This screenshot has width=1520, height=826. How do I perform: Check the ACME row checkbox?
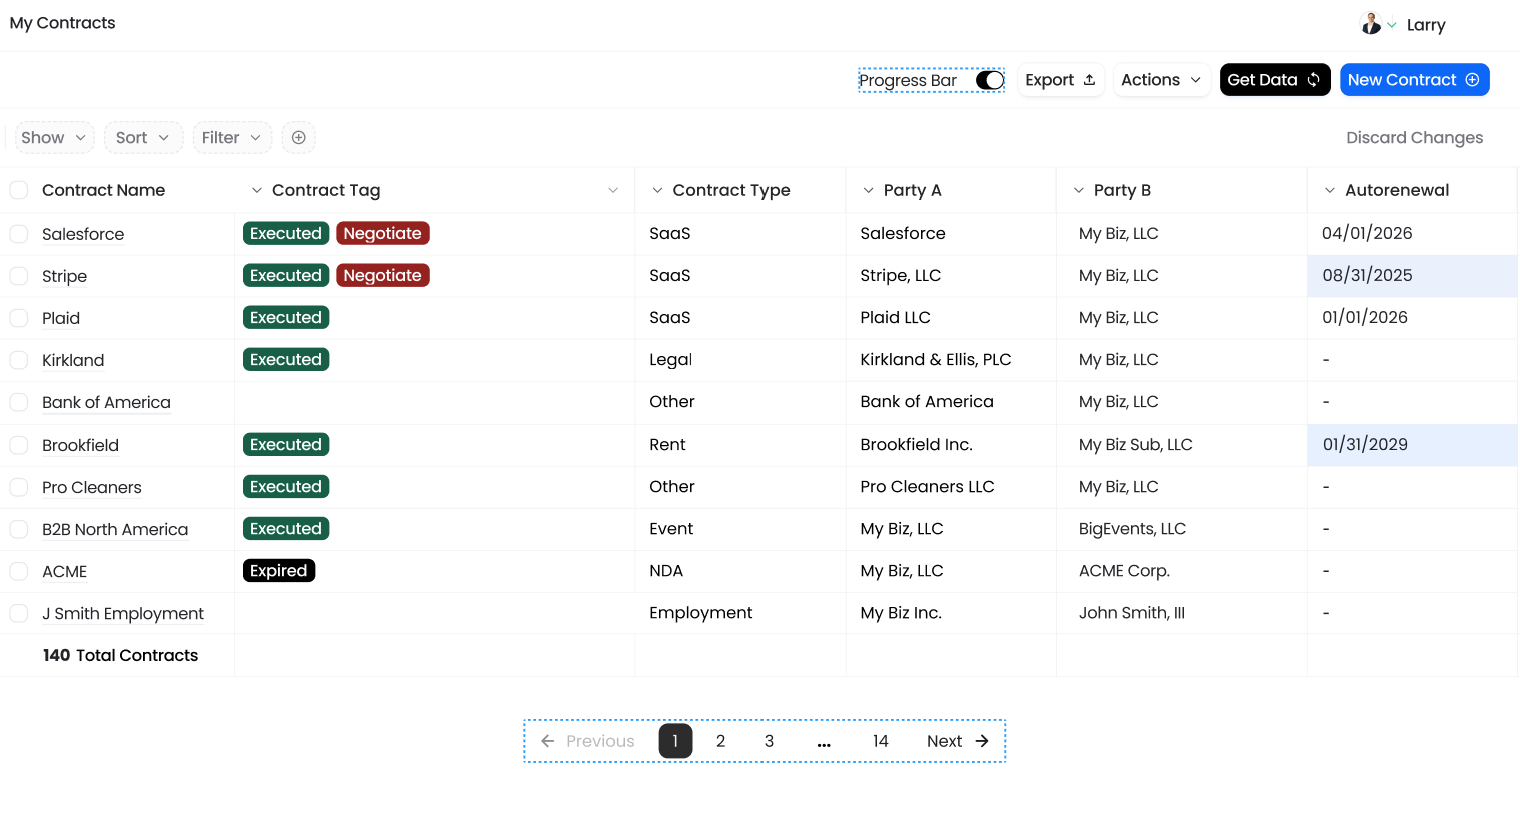coord(19,571)
